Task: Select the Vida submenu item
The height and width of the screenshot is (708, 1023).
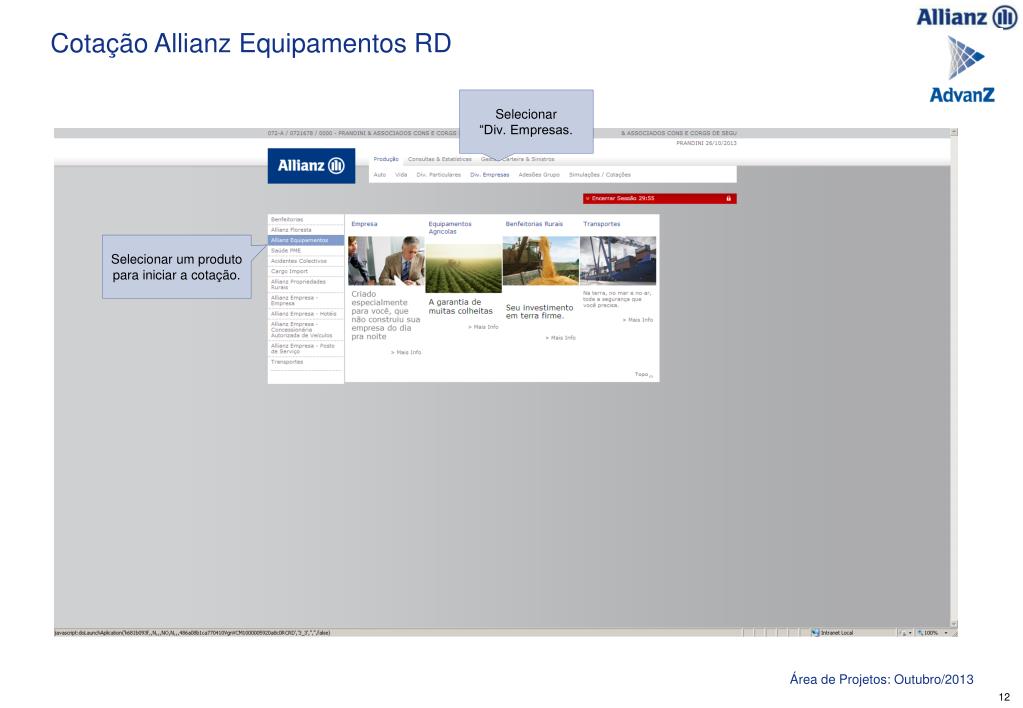Action: [401, 175]
